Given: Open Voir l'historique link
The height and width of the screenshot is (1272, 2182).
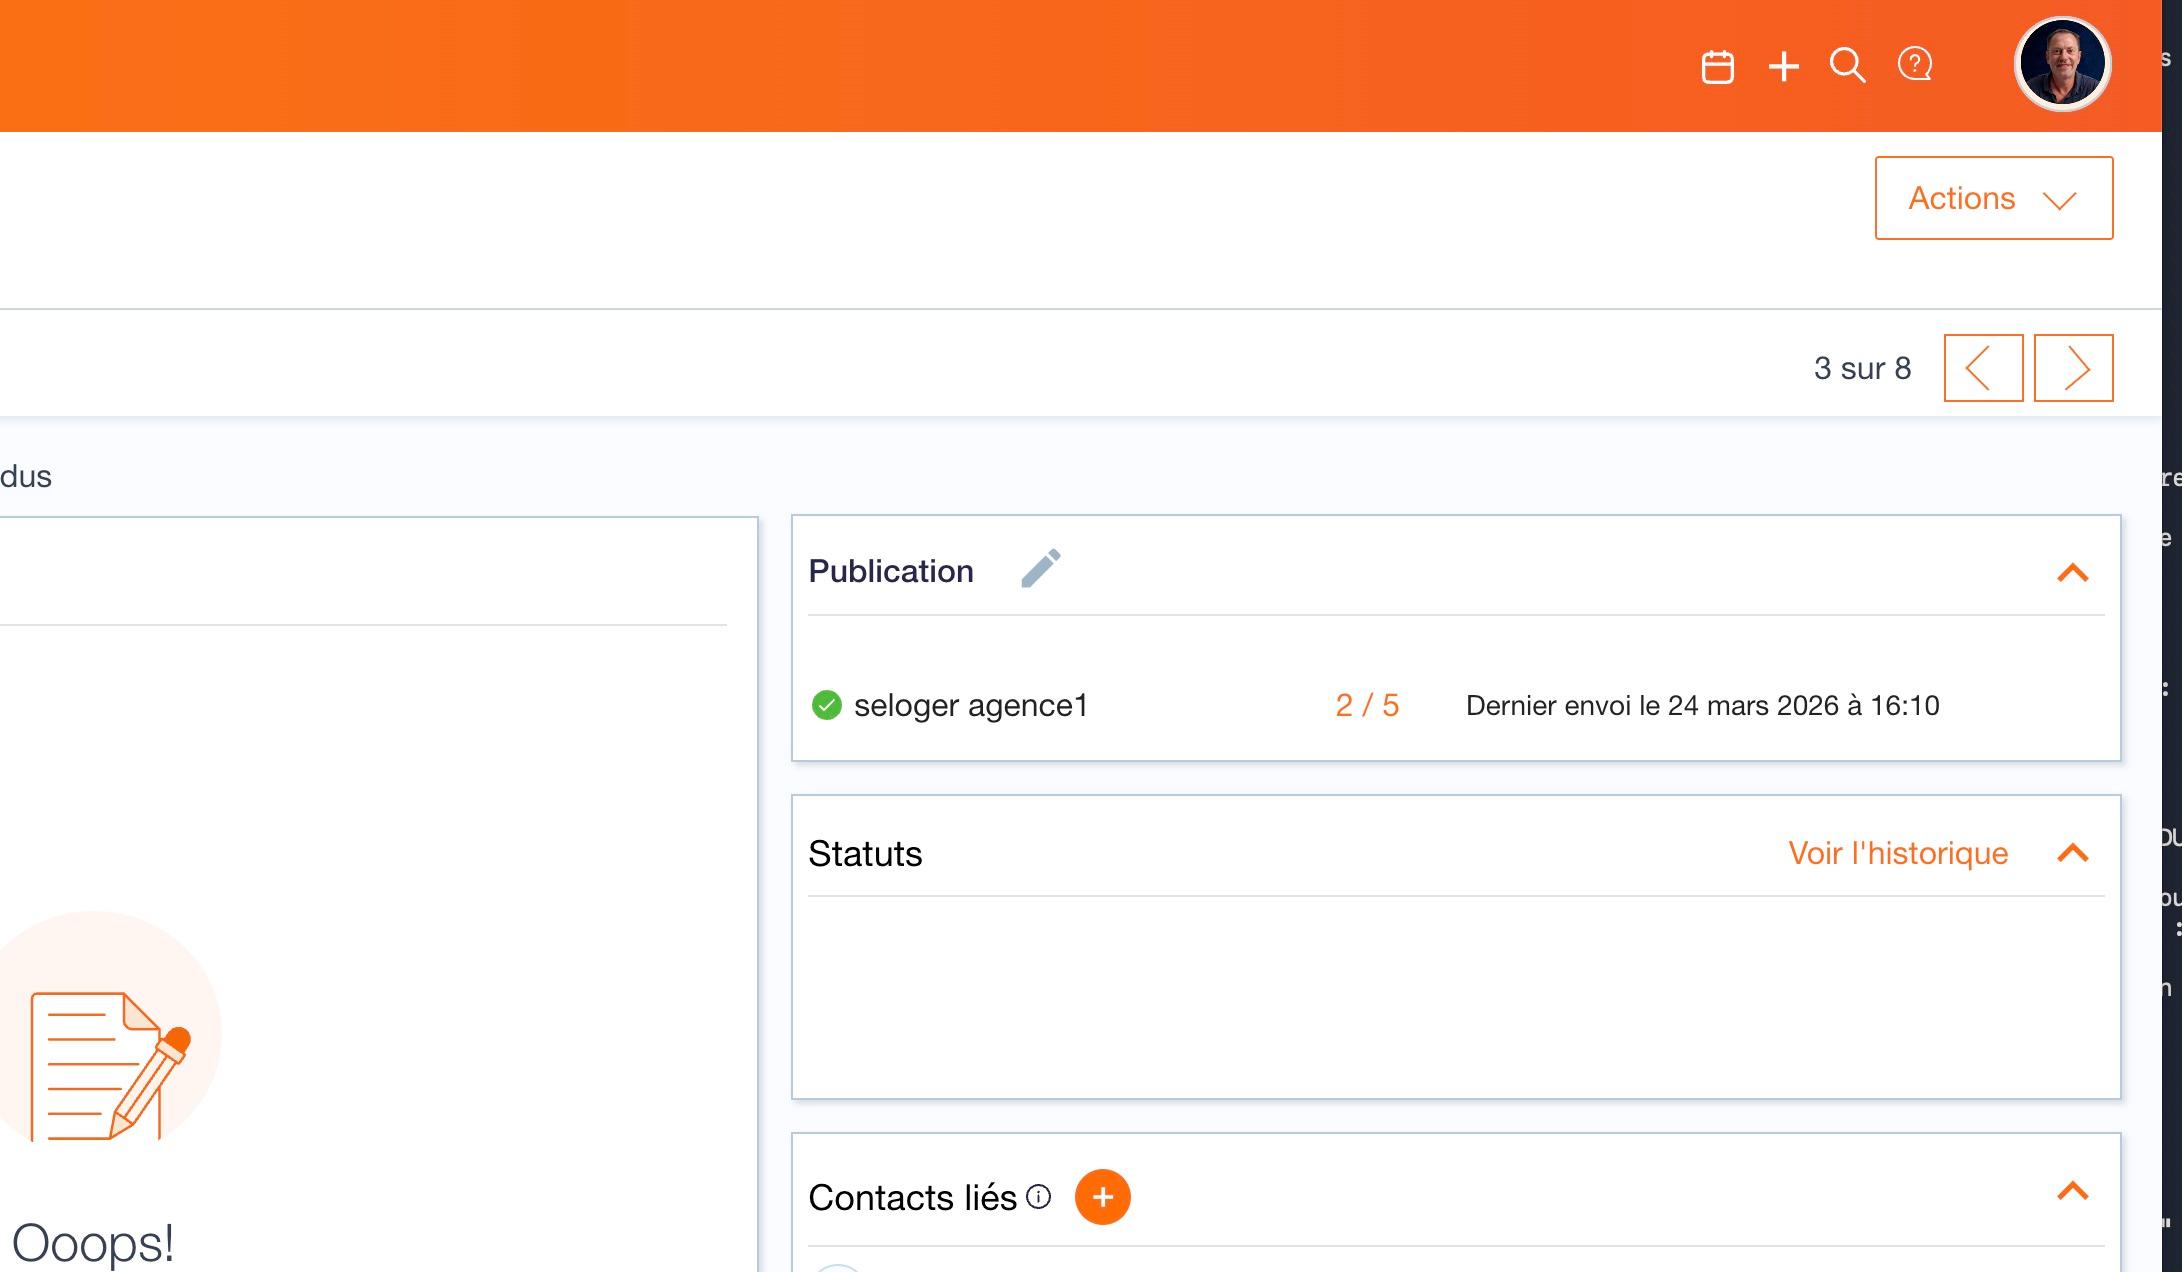Looking at the screenshot, I should click(x=1897, y=853).
